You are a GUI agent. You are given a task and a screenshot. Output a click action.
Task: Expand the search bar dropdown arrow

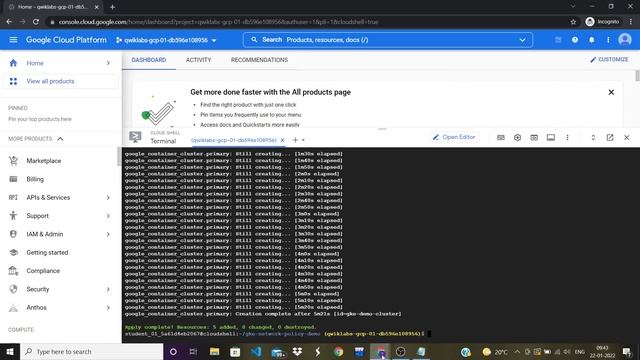click(522, 40)
